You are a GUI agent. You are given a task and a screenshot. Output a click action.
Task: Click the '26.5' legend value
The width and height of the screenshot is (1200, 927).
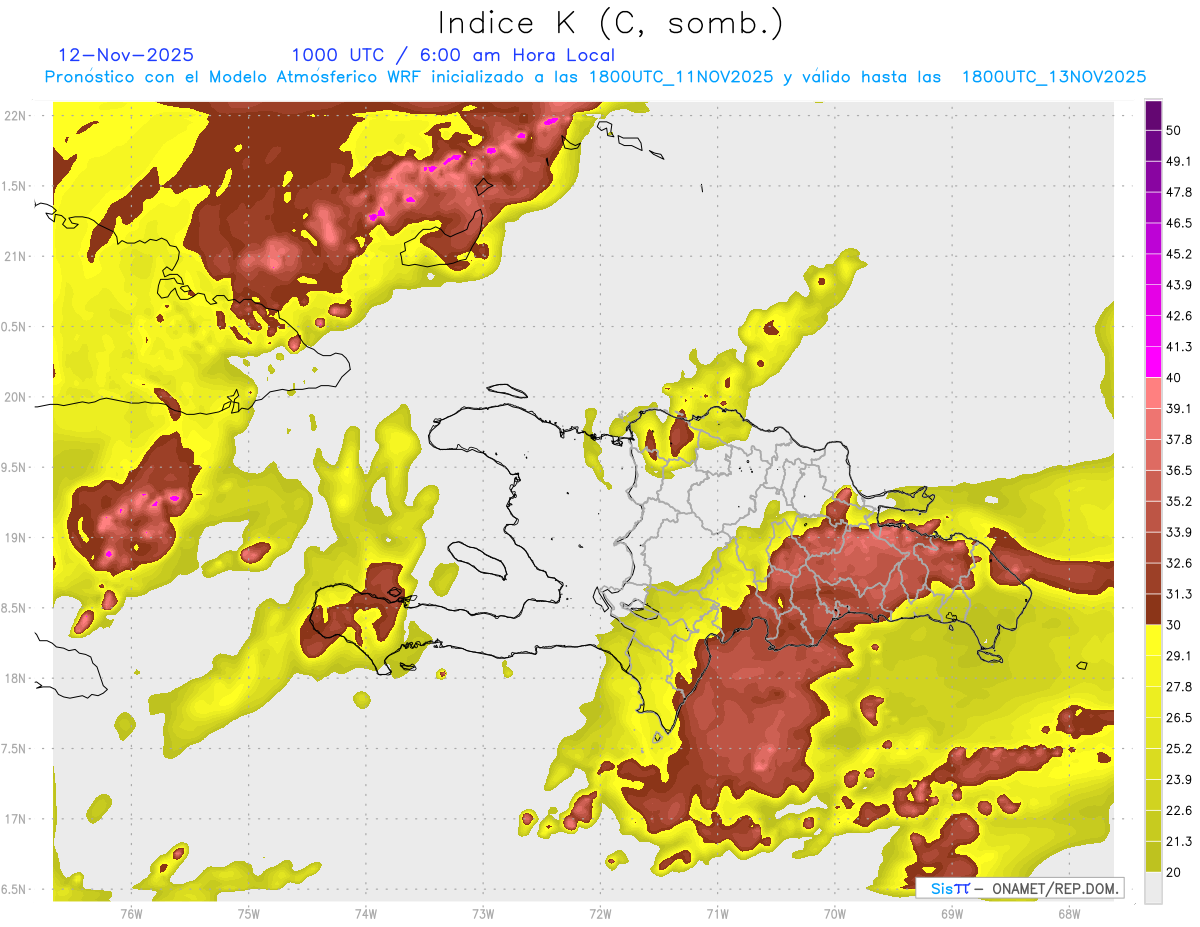1179,718
